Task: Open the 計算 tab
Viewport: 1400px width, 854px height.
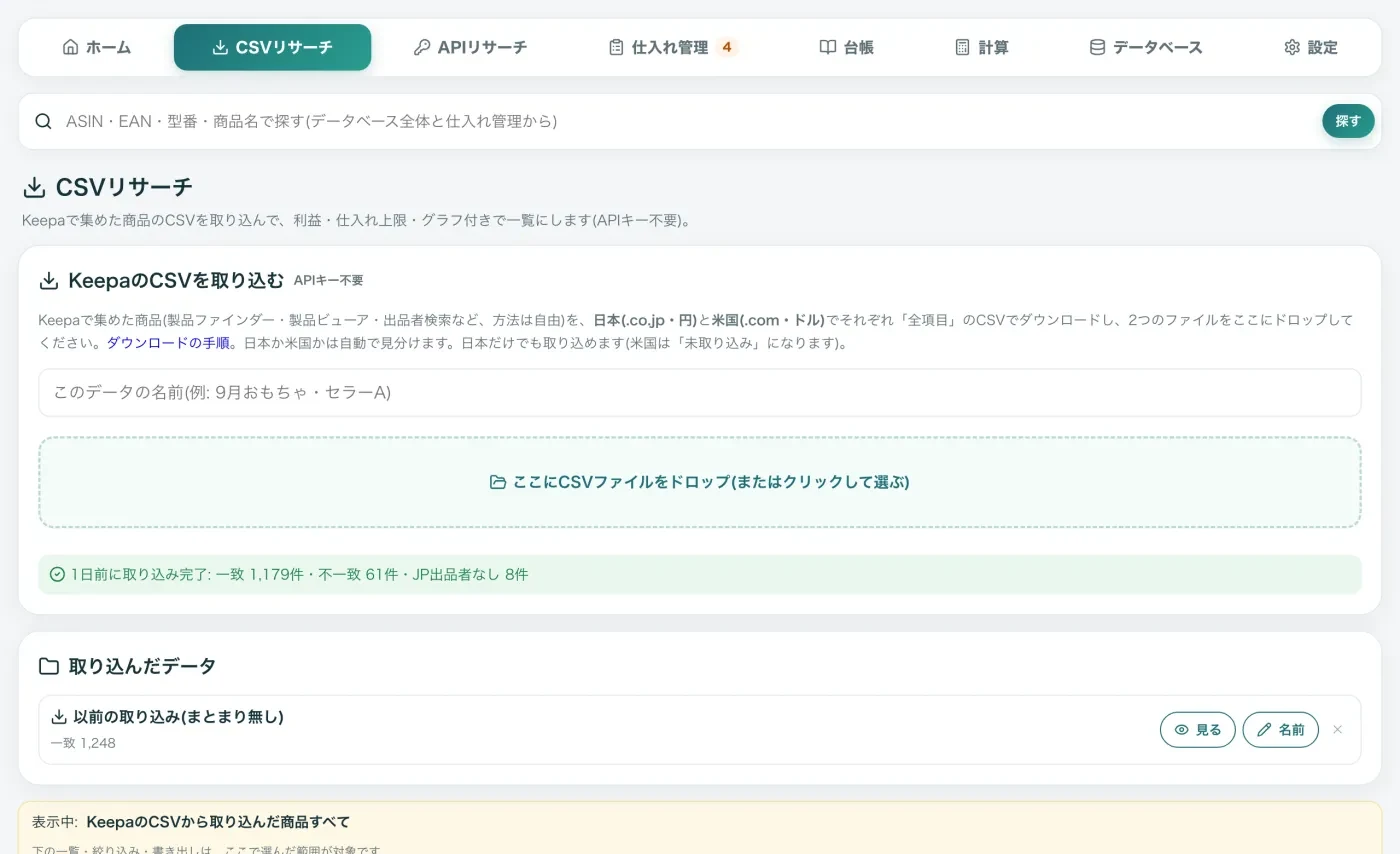Action: tap(981, 47)
